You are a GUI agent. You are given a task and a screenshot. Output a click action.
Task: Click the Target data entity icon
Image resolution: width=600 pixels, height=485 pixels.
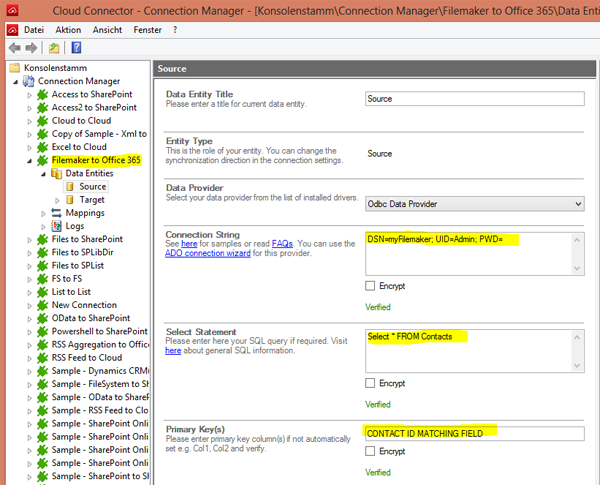pyautogui.click(x=69, y=199)
